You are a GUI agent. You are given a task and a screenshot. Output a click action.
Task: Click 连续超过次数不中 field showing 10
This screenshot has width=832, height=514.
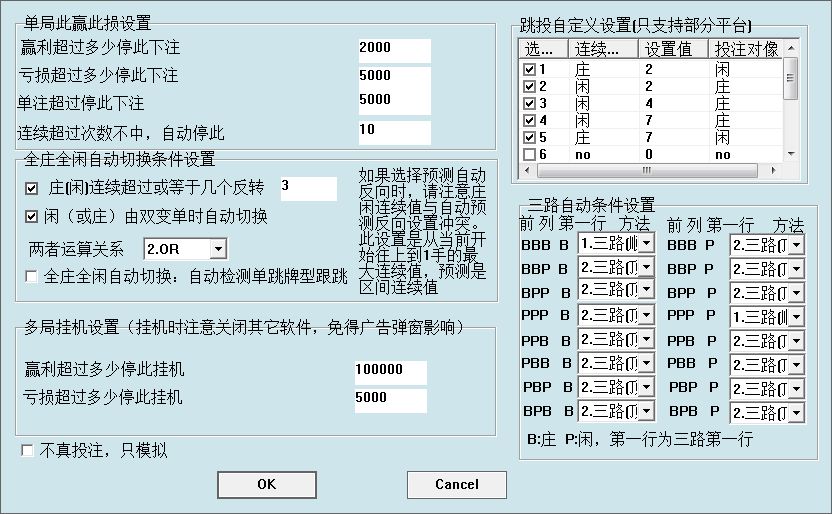(394, 133)
